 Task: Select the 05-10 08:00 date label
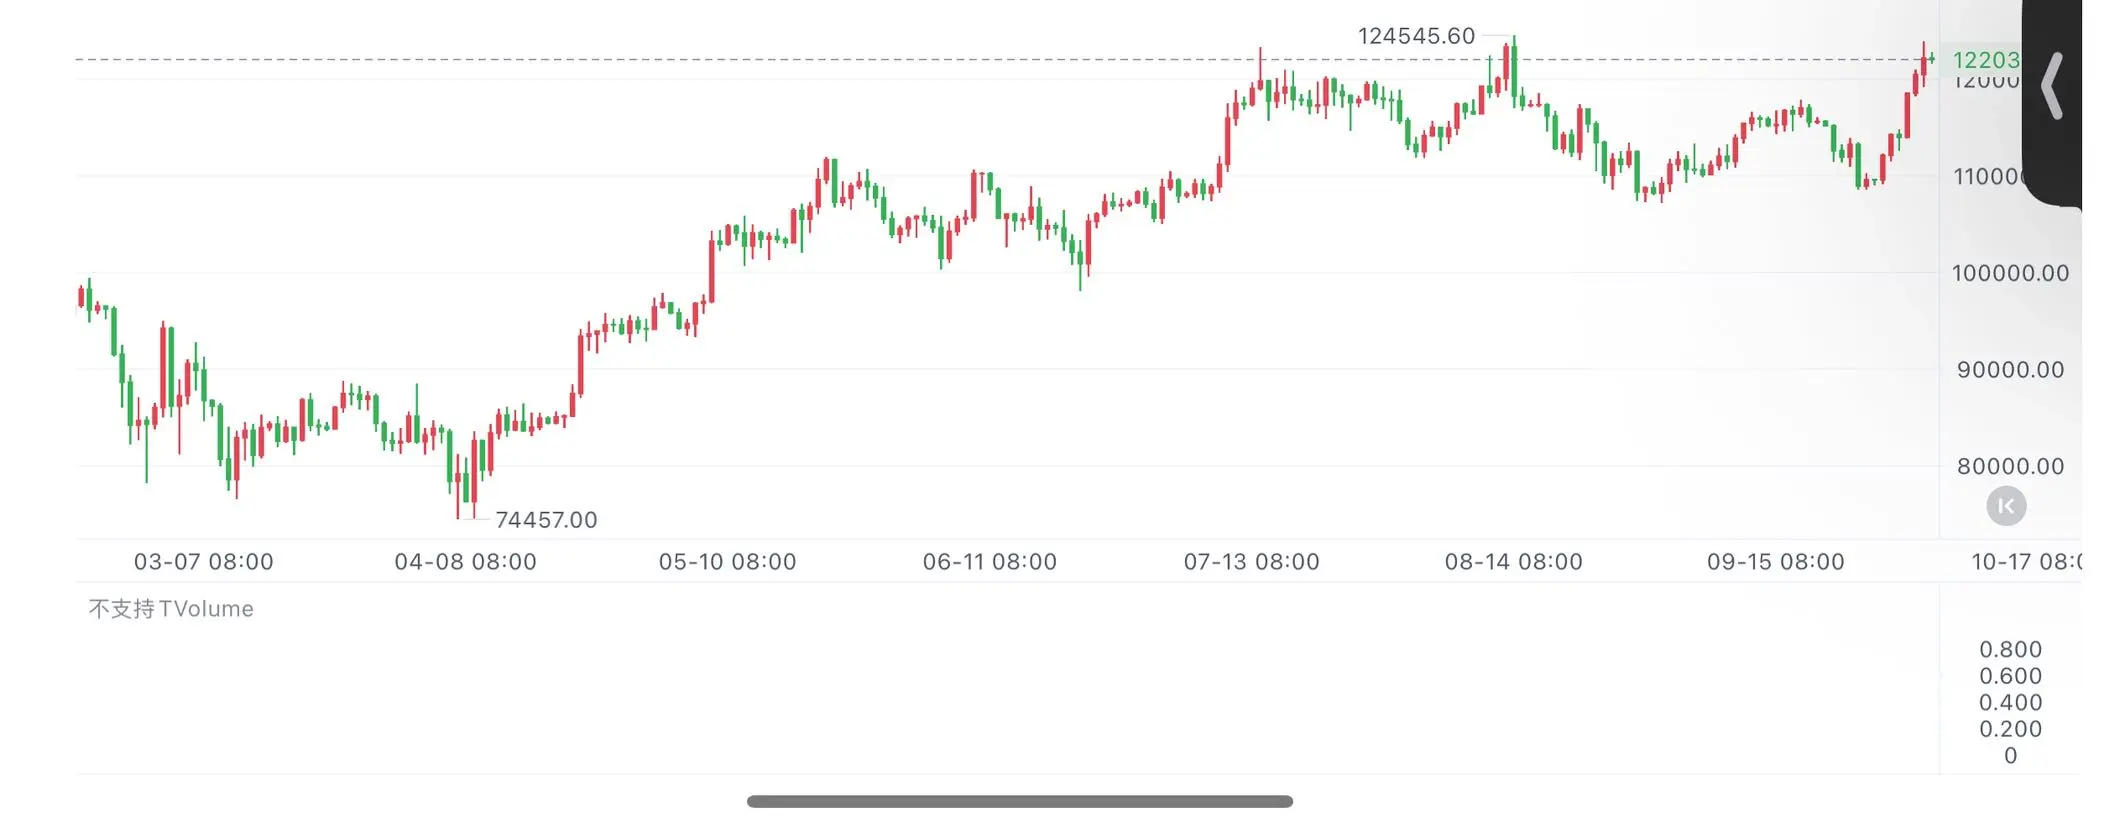[727, 562]
